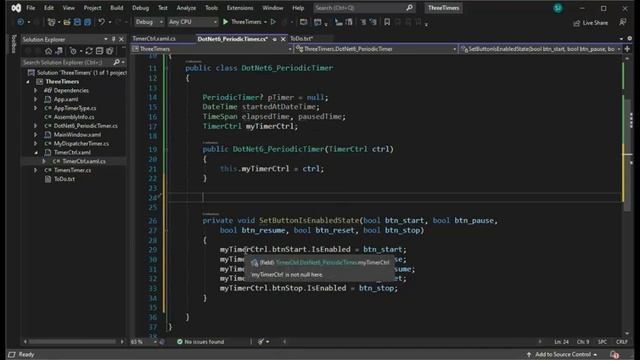Expand the Dependencies node
The width and height of the screenshot is (640, 360).
coord(36,91)
